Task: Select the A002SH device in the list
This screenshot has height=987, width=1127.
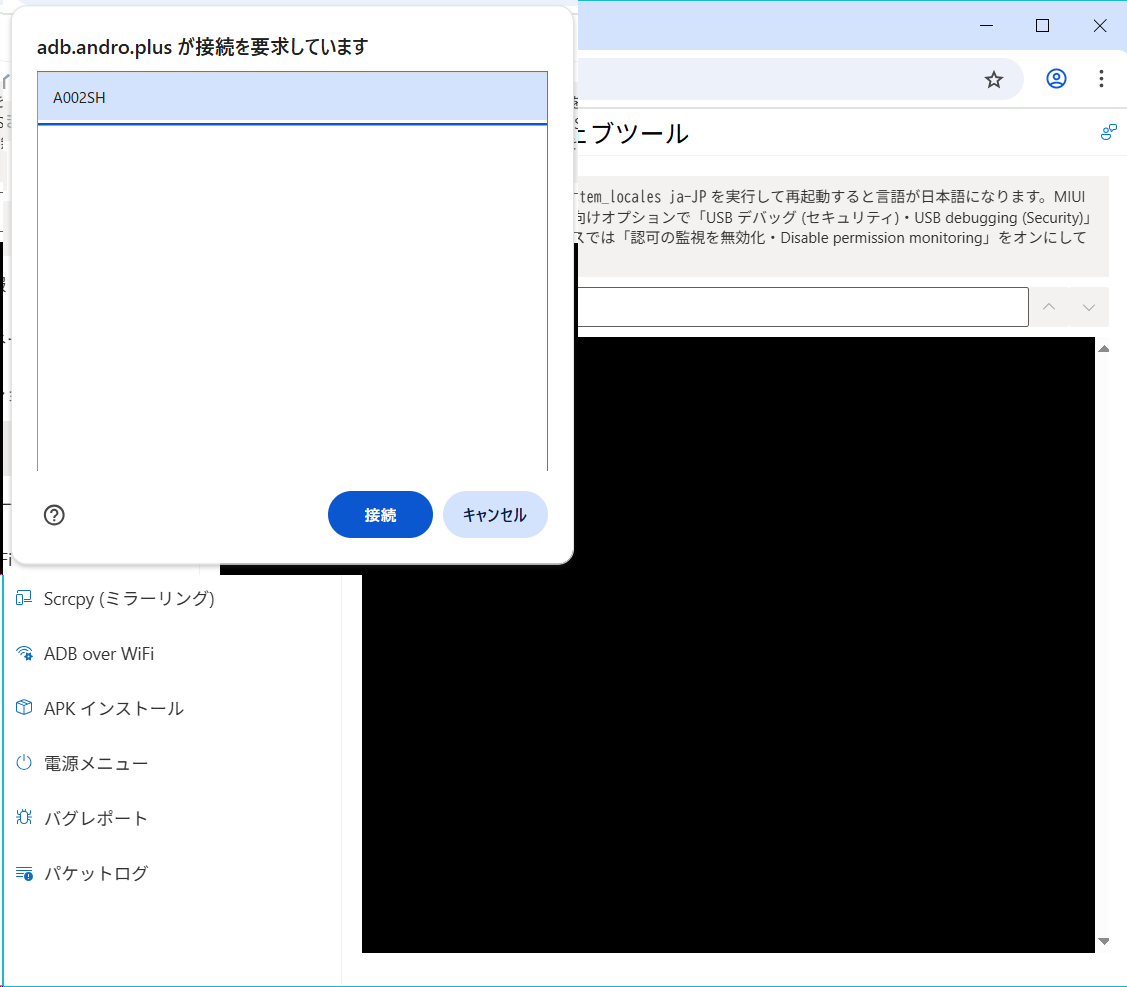Action: (x=292, y=98)
